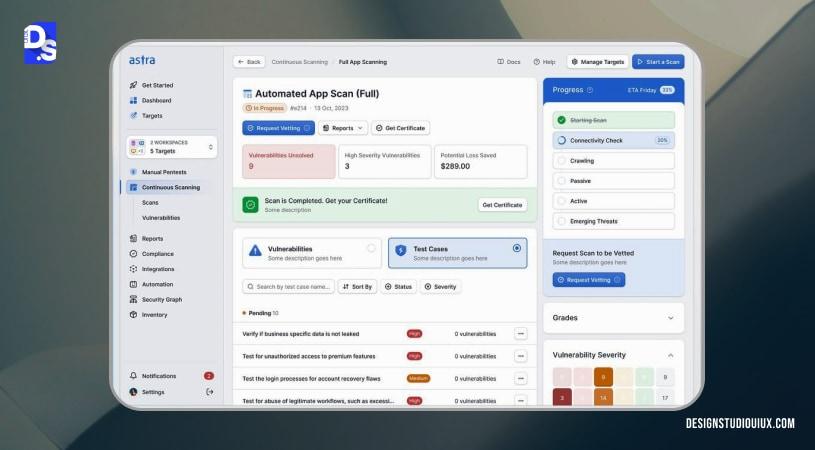Click the Vulnerabilities warning triangle icon
This screenshot has height=450, width=815.
(x=255, y=251)
